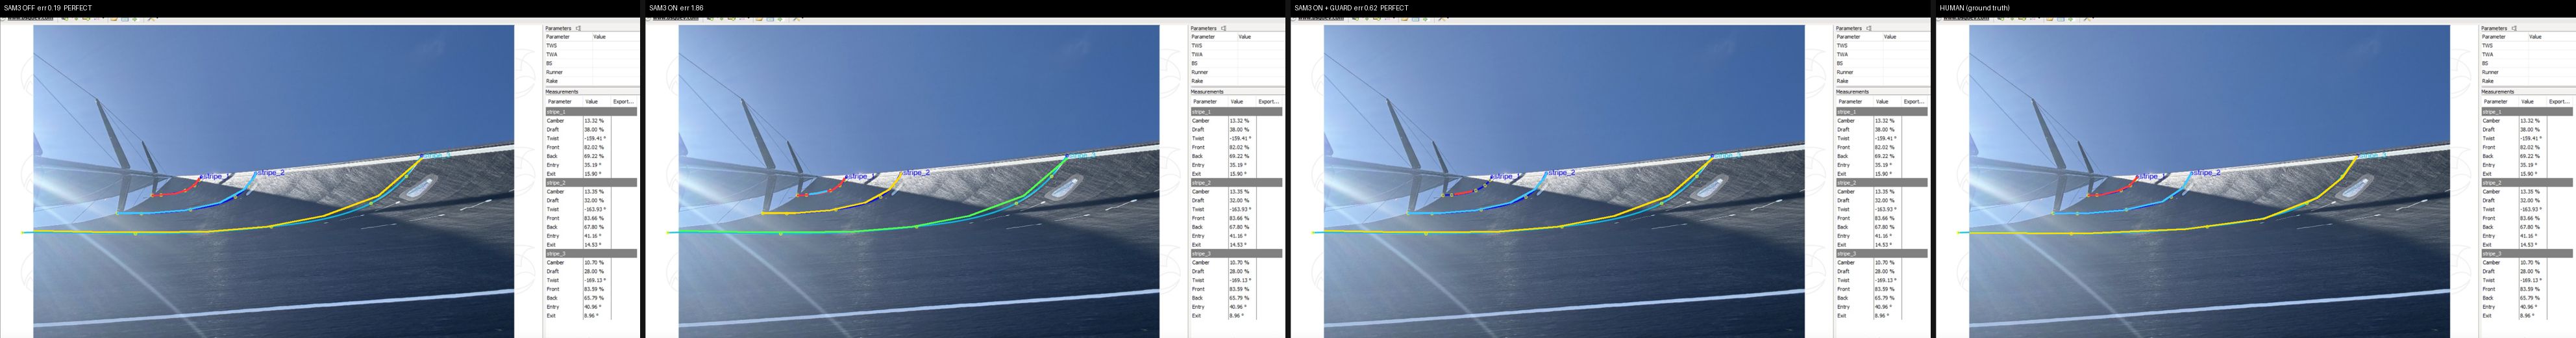Image resolution: width=2576 pixels, height=338 pixels.
Task: Click stripe_1 Exit value 15.90 in HUMAN panel
Action: click(2529, 174)
